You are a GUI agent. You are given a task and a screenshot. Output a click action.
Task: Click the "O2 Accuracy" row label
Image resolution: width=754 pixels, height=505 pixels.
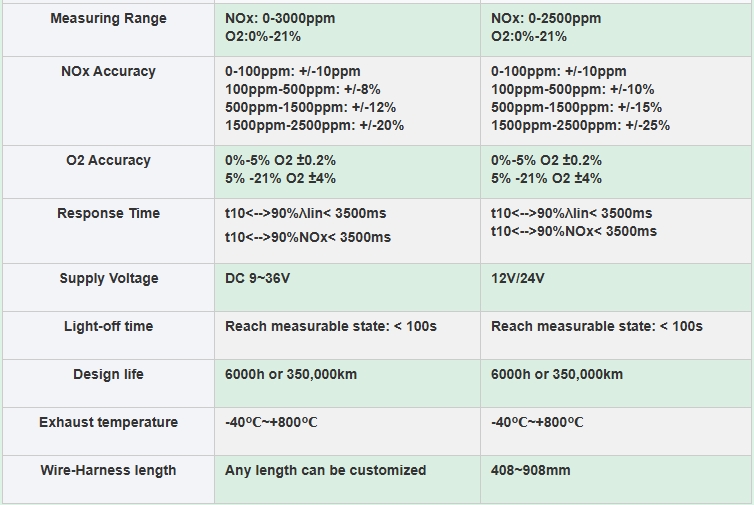(108, 161)
